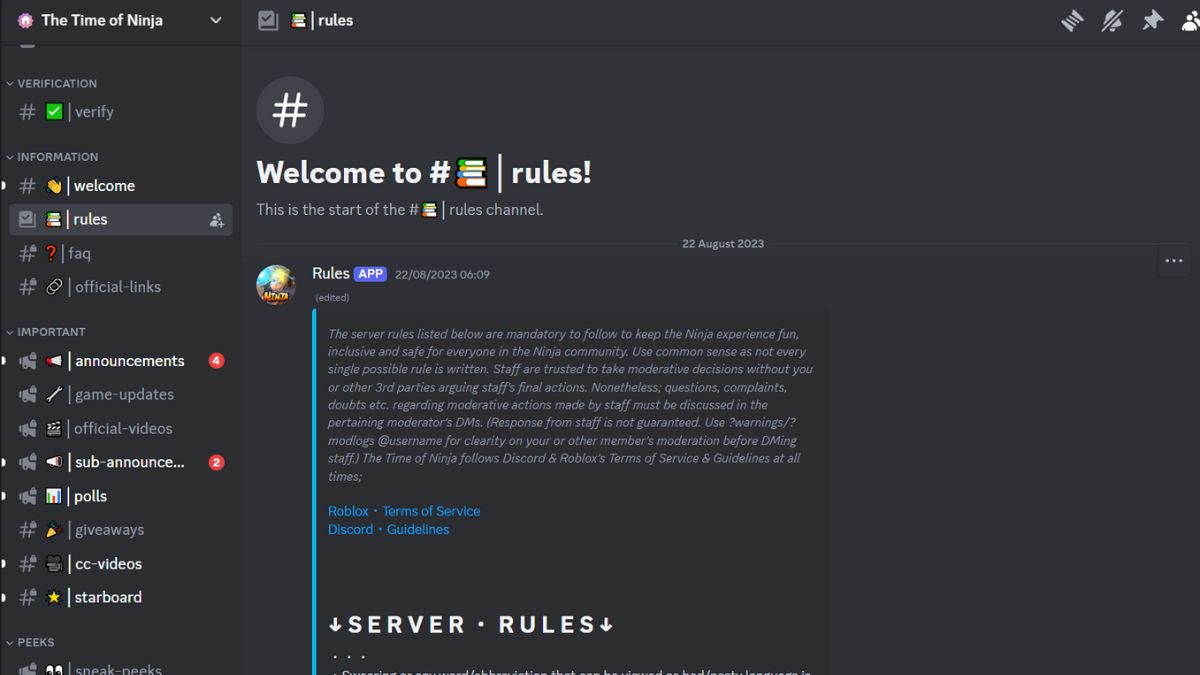The image size is (1200, 675).
Task: Collapse the IMPORTANT category
Action: [47, 331]
